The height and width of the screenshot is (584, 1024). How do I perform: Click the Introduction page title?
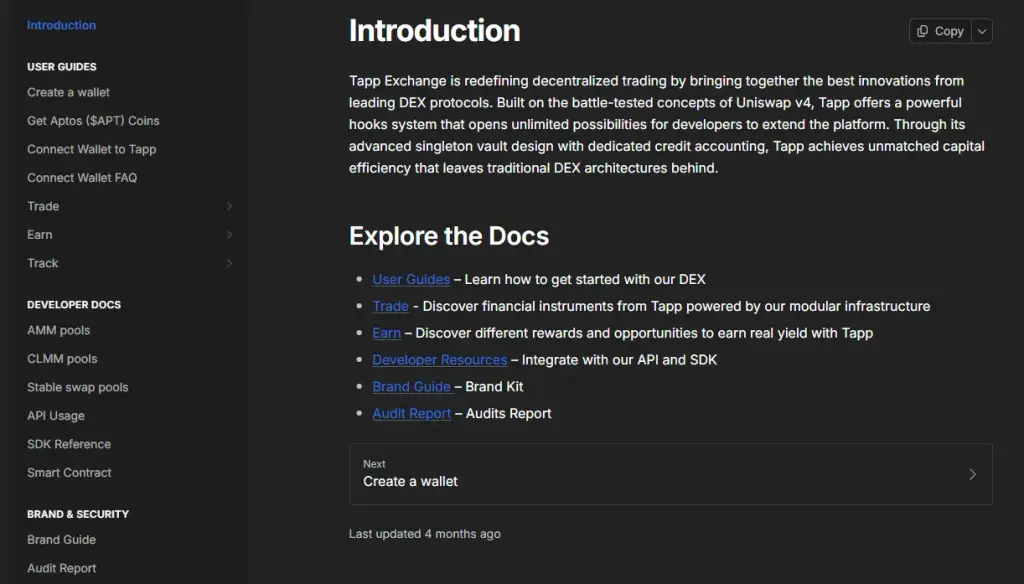point(434,31)
